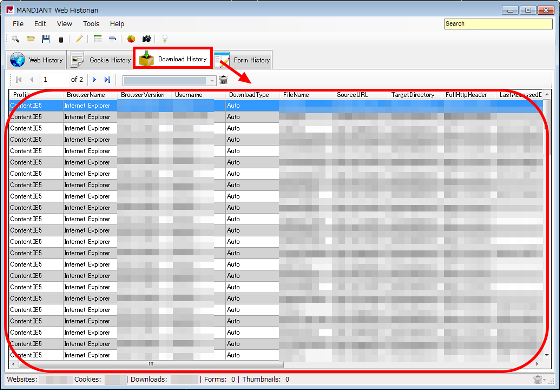This screenshot has height=390, width=560.
Task: Click the Thumbnails: 0 status entry
Action: coord(266,379)
